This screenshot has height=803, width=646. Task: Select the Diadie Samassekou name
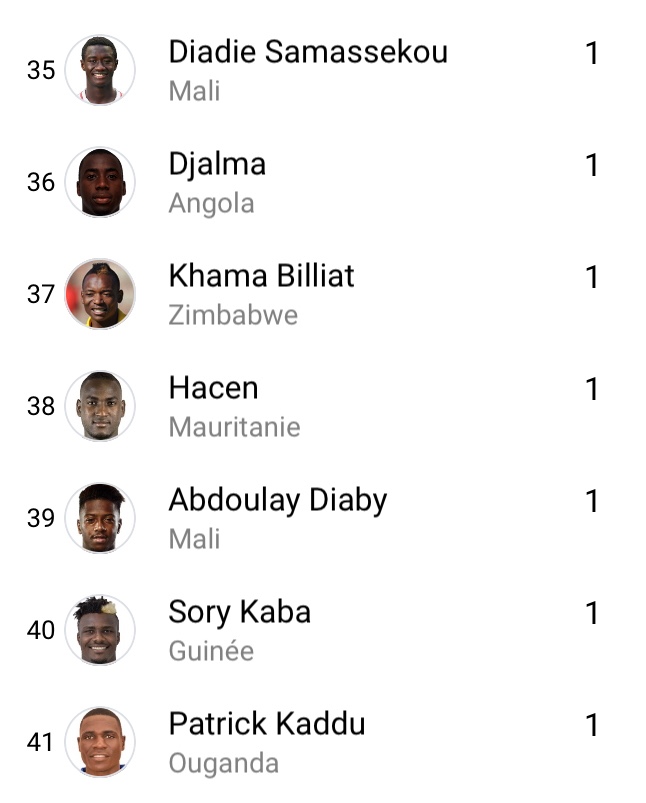tap(308, 52)
